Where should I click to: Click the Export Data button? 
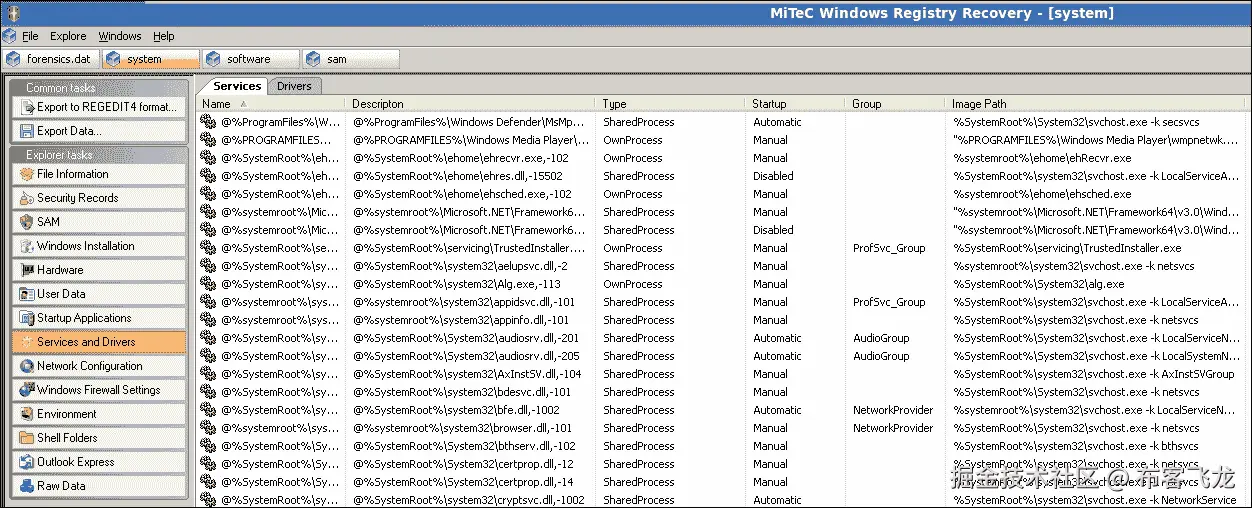pyautogui.click(x=98, y=131)
